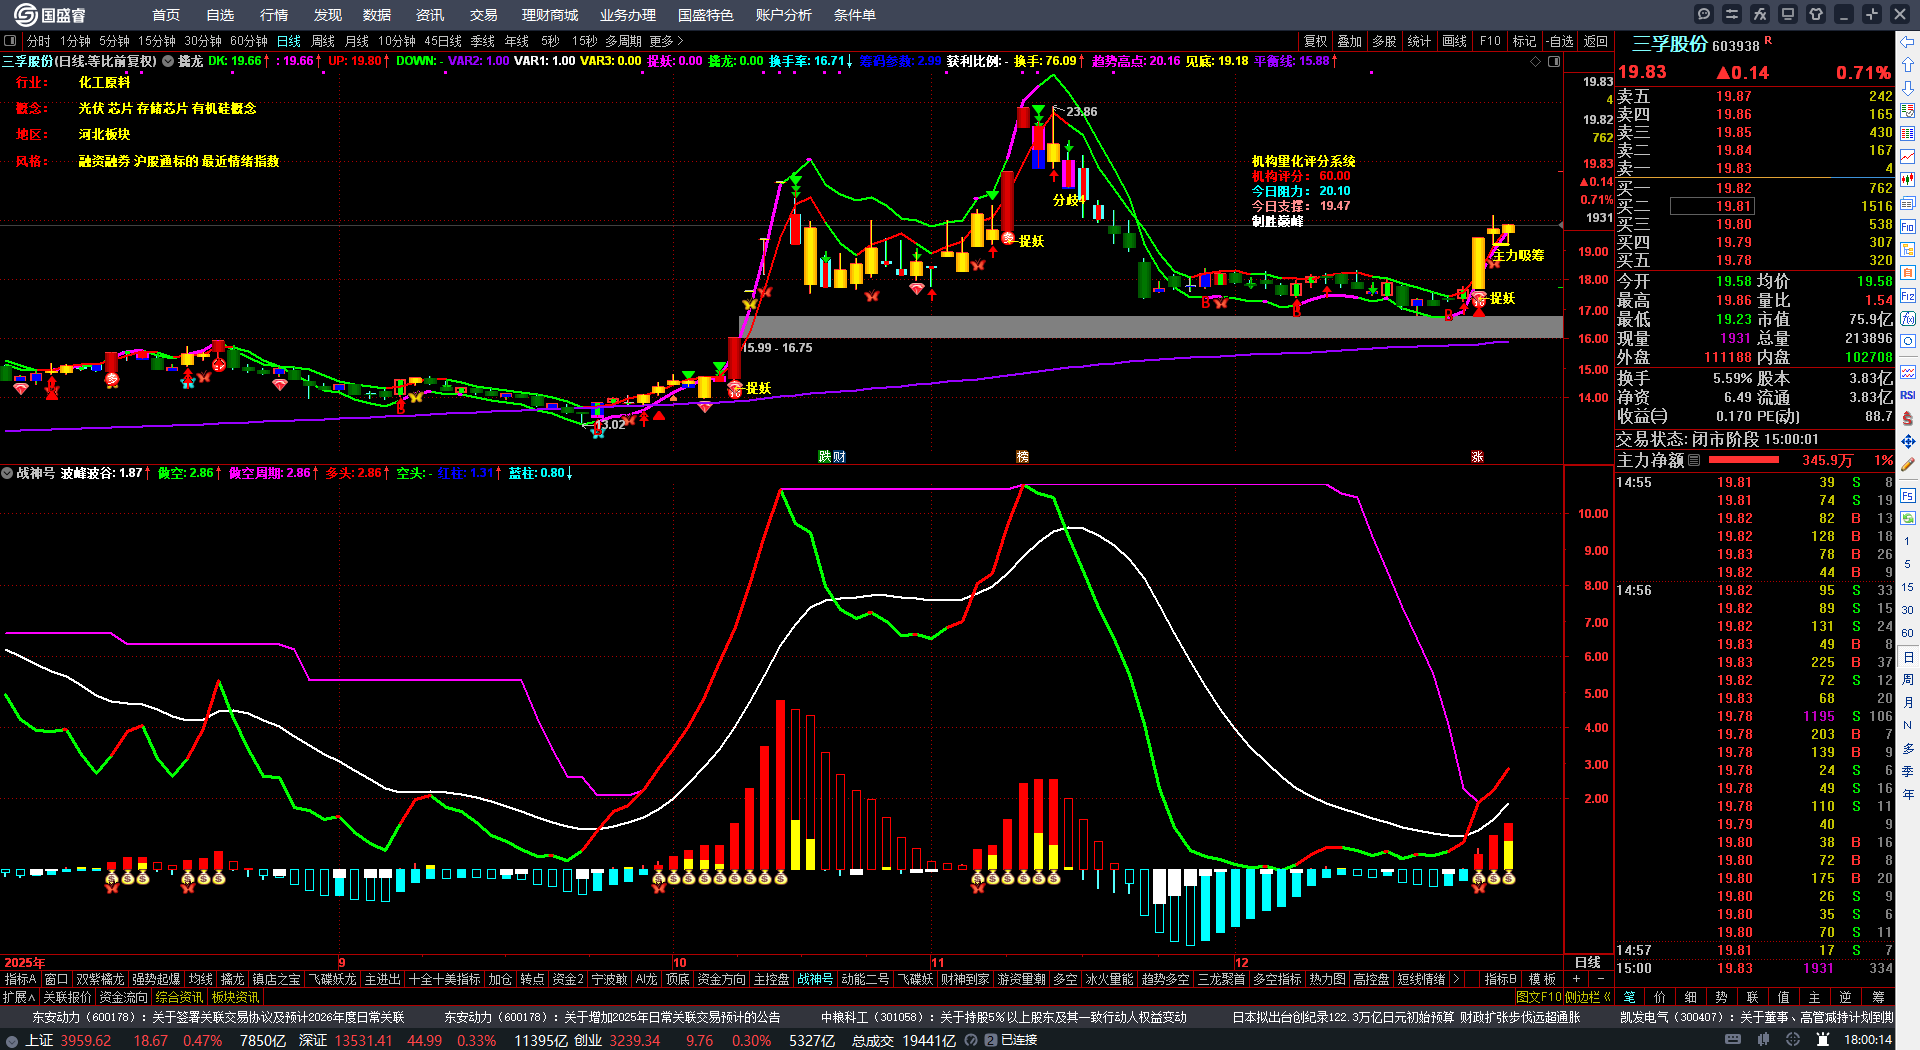Click the Fiz sidebar icon
This screenshot has height=1050, width=1920.
[x=1908, y=295]
